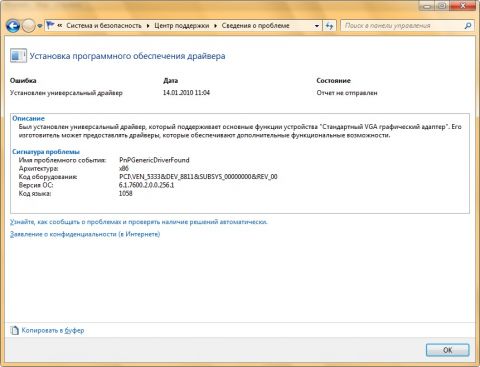Click 'Копировать в буфер' link
This screenshot has height=367, width=480.
click(53, 330)
